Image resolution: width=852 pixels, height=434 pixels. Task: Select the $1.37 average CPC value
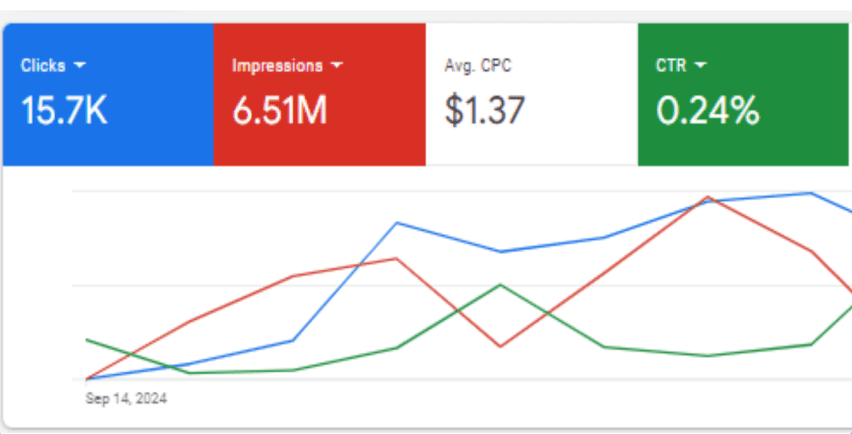484,110
